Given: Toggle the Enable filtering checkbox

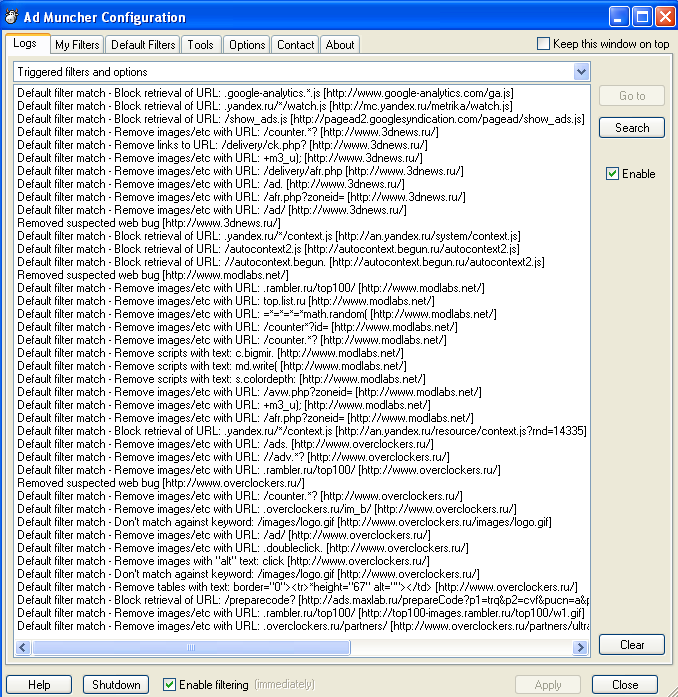Looking at the screenshot, I should [169, 685].
